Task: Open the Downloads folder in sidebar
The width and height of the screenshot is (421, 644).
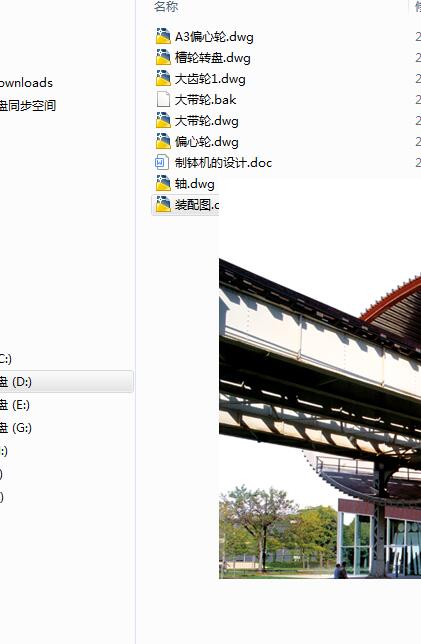Action: pos(26,83)
